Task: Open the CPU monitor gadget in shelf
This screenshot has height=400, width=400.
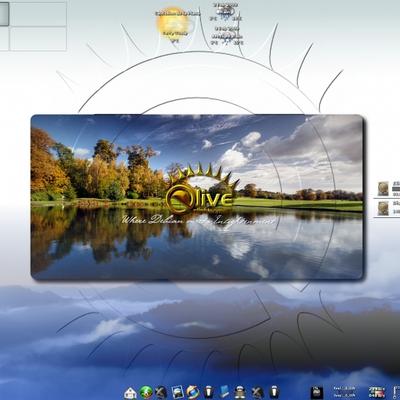Action: pyautogui.click(x=377, y=392)
